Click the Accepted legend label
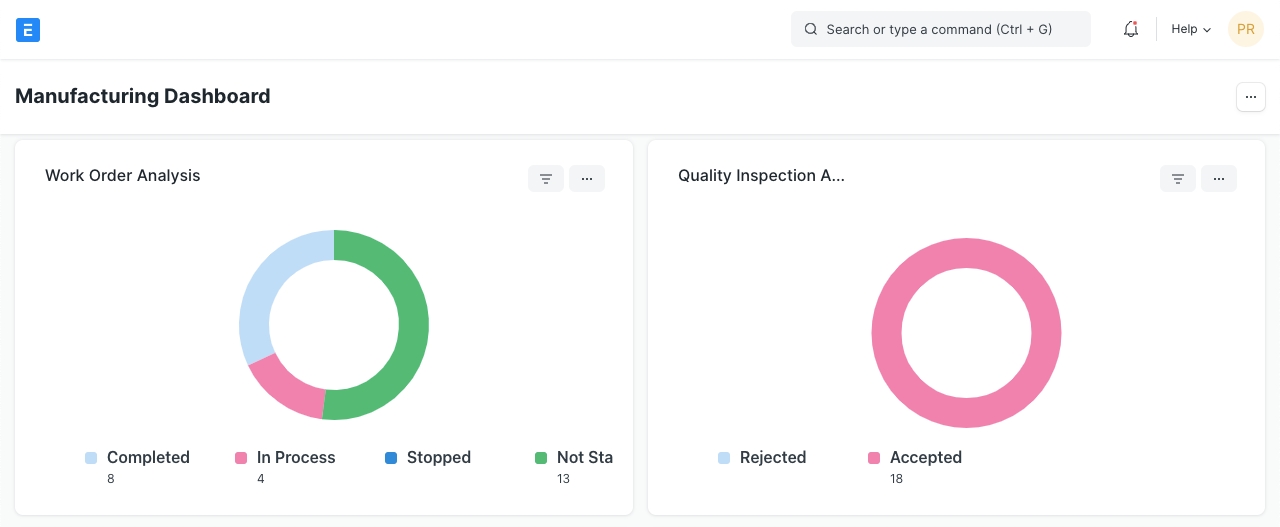Image resolution: width=1280 pixels, height=527 pixels. (x=925, y=458)
